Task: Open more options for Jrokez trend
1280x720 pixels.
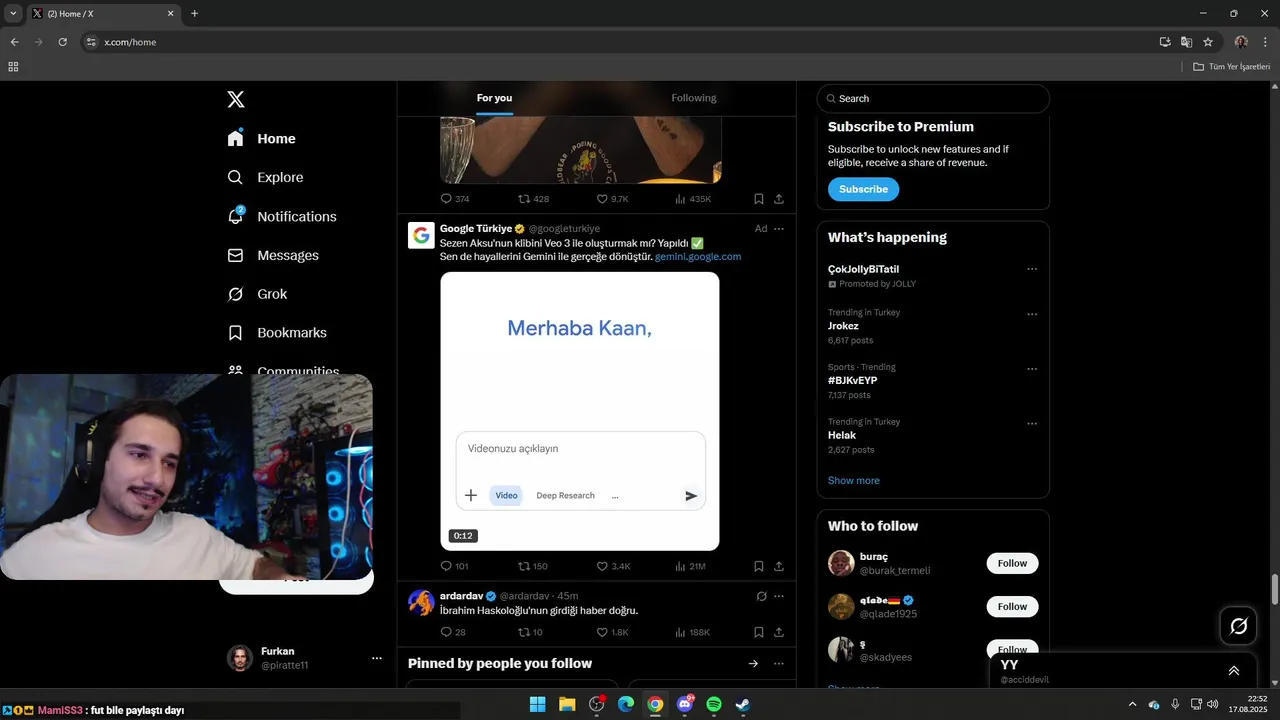Action: (x=1032, y=314)
